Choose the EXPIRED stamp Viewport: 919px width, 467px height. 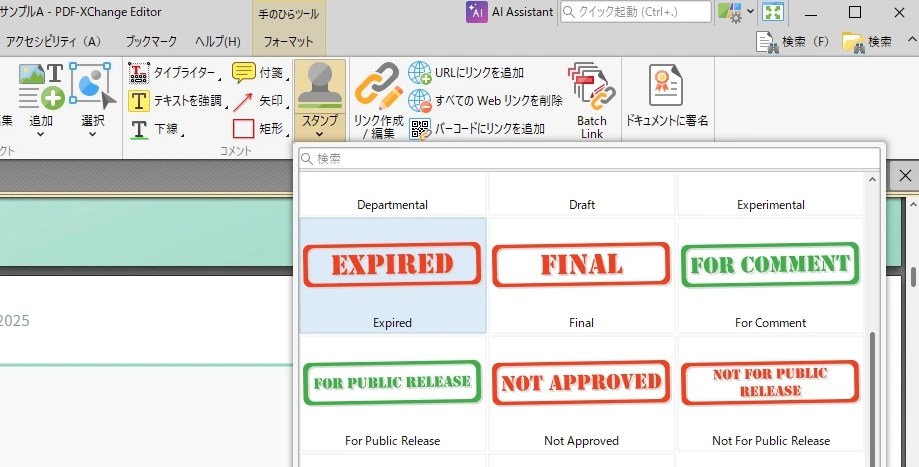(x=393, y=275)
